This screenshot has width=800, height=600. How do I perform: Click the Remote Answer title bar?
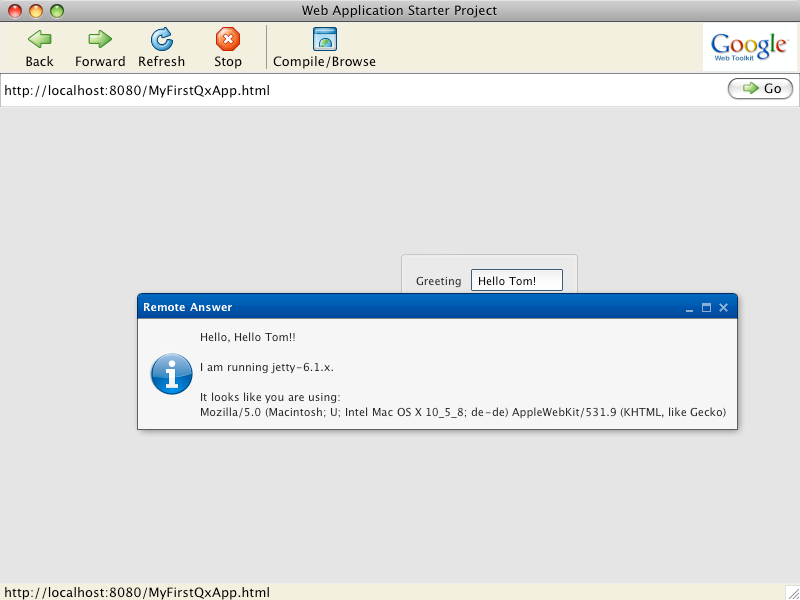(437, 307)
